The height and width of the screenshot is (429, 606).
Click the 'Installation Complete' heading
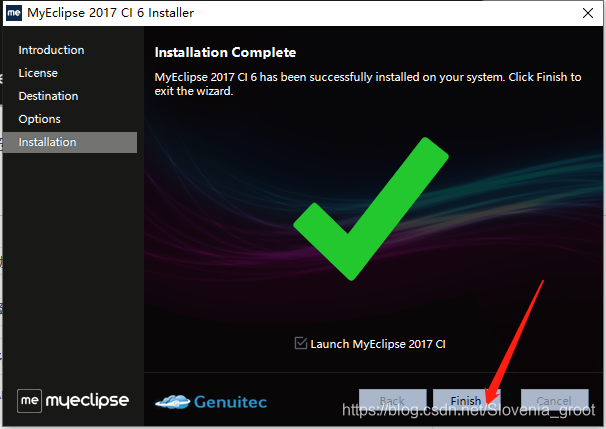[x=225, y=52]
